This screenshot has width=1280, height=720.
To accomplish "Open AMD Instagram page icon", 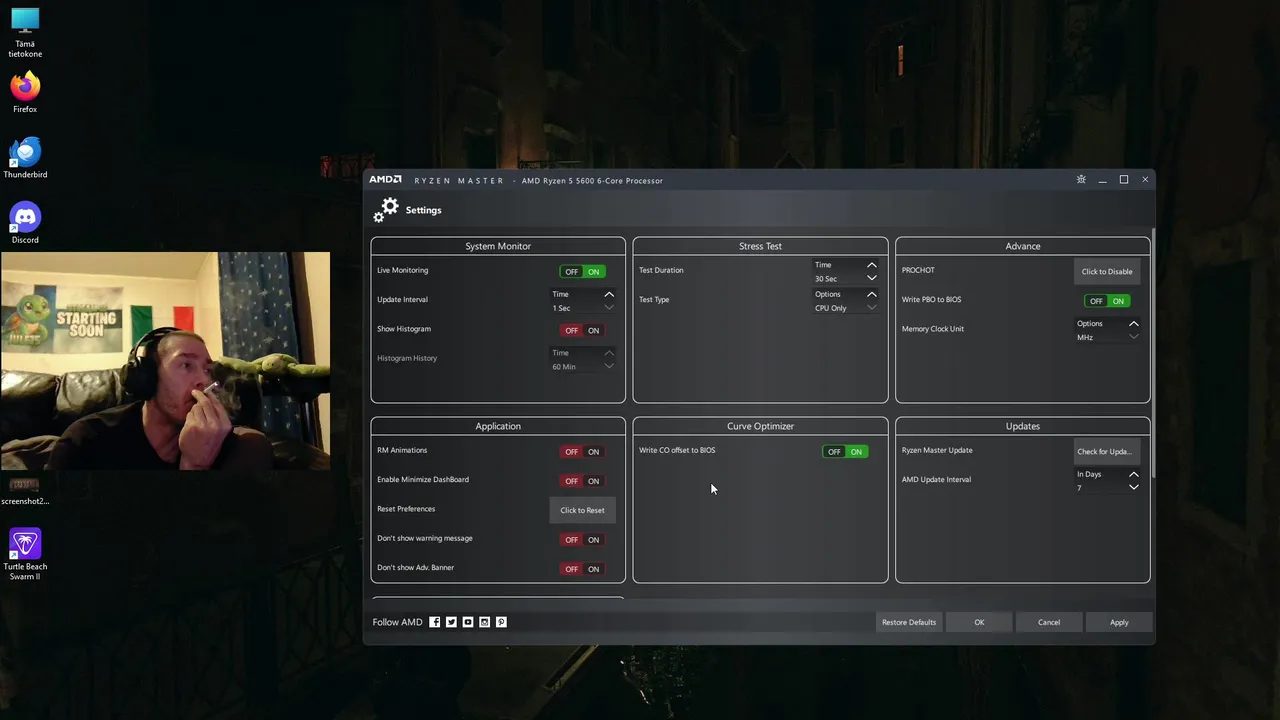I will [485, 622].
